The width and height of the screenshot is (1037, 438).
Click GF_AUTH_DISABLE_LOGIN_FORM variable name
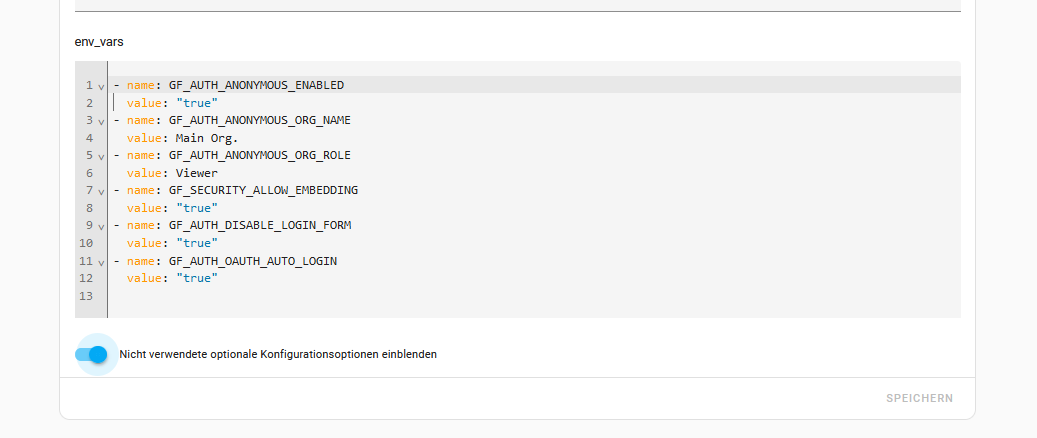coord(260,225)
